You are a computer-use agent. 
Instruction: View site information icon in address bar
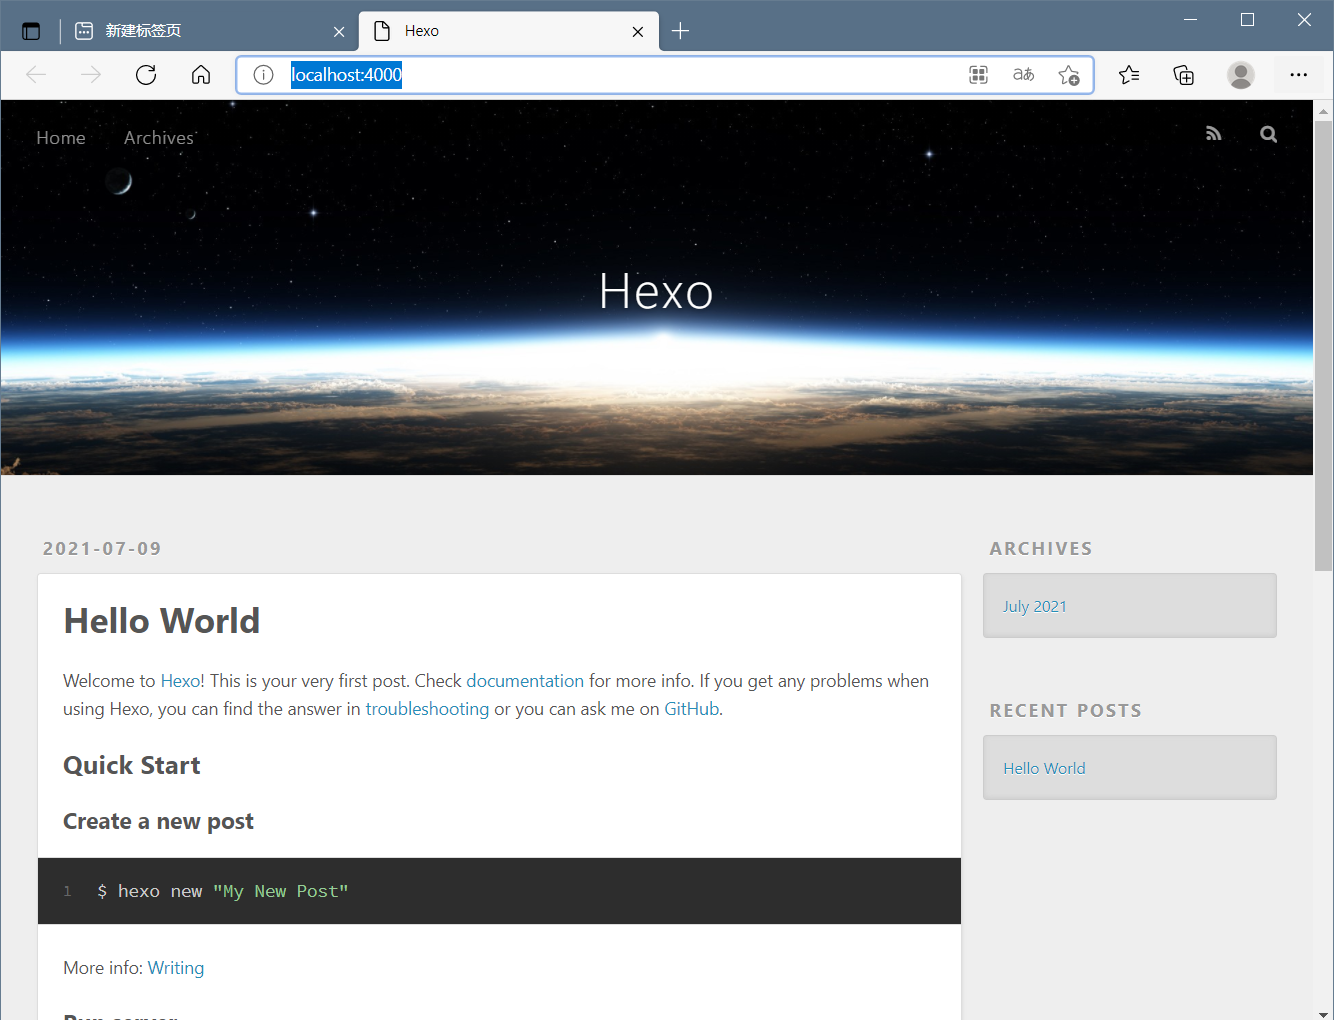pos(263,75)
